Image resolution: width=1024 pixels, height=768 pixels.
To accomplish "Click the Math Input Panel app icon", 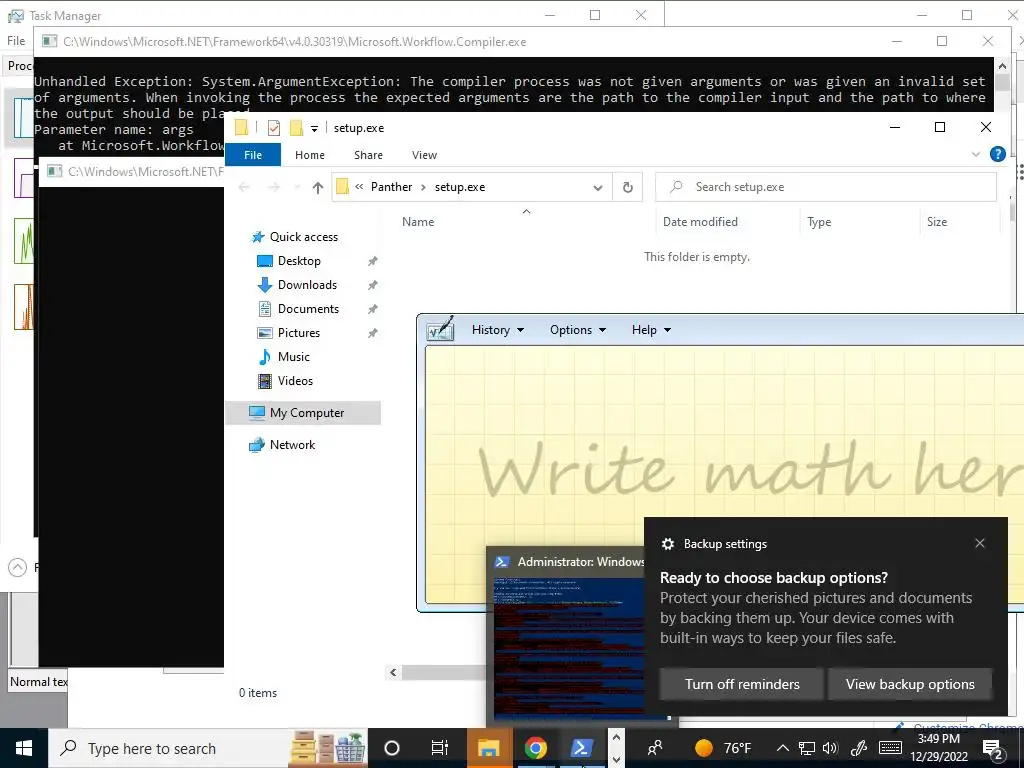I will [x=440, y=329].
